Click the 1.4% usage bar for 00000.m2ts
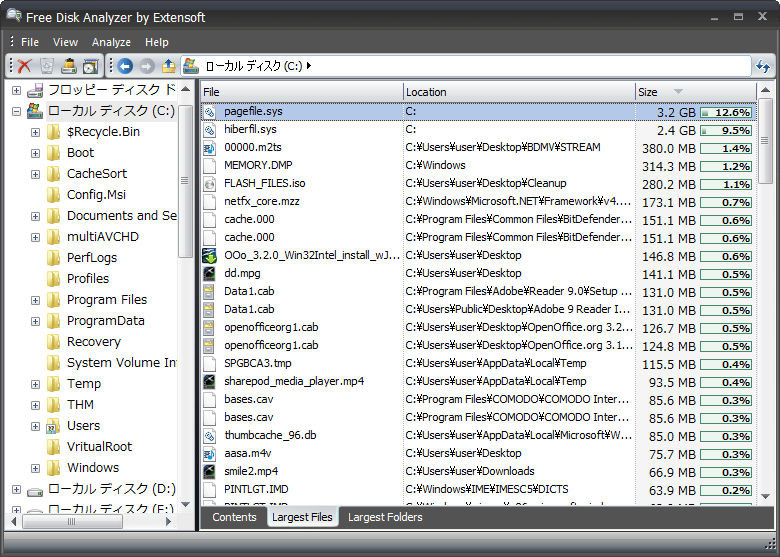Screen dimensions: 780x557 (726, 149)
